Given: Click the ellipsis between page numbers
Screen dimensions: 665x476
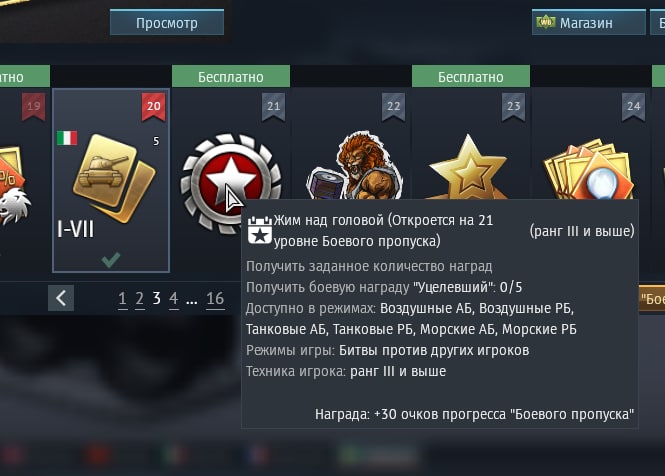Looking at the screenshot, I should (x=192, y=301).
